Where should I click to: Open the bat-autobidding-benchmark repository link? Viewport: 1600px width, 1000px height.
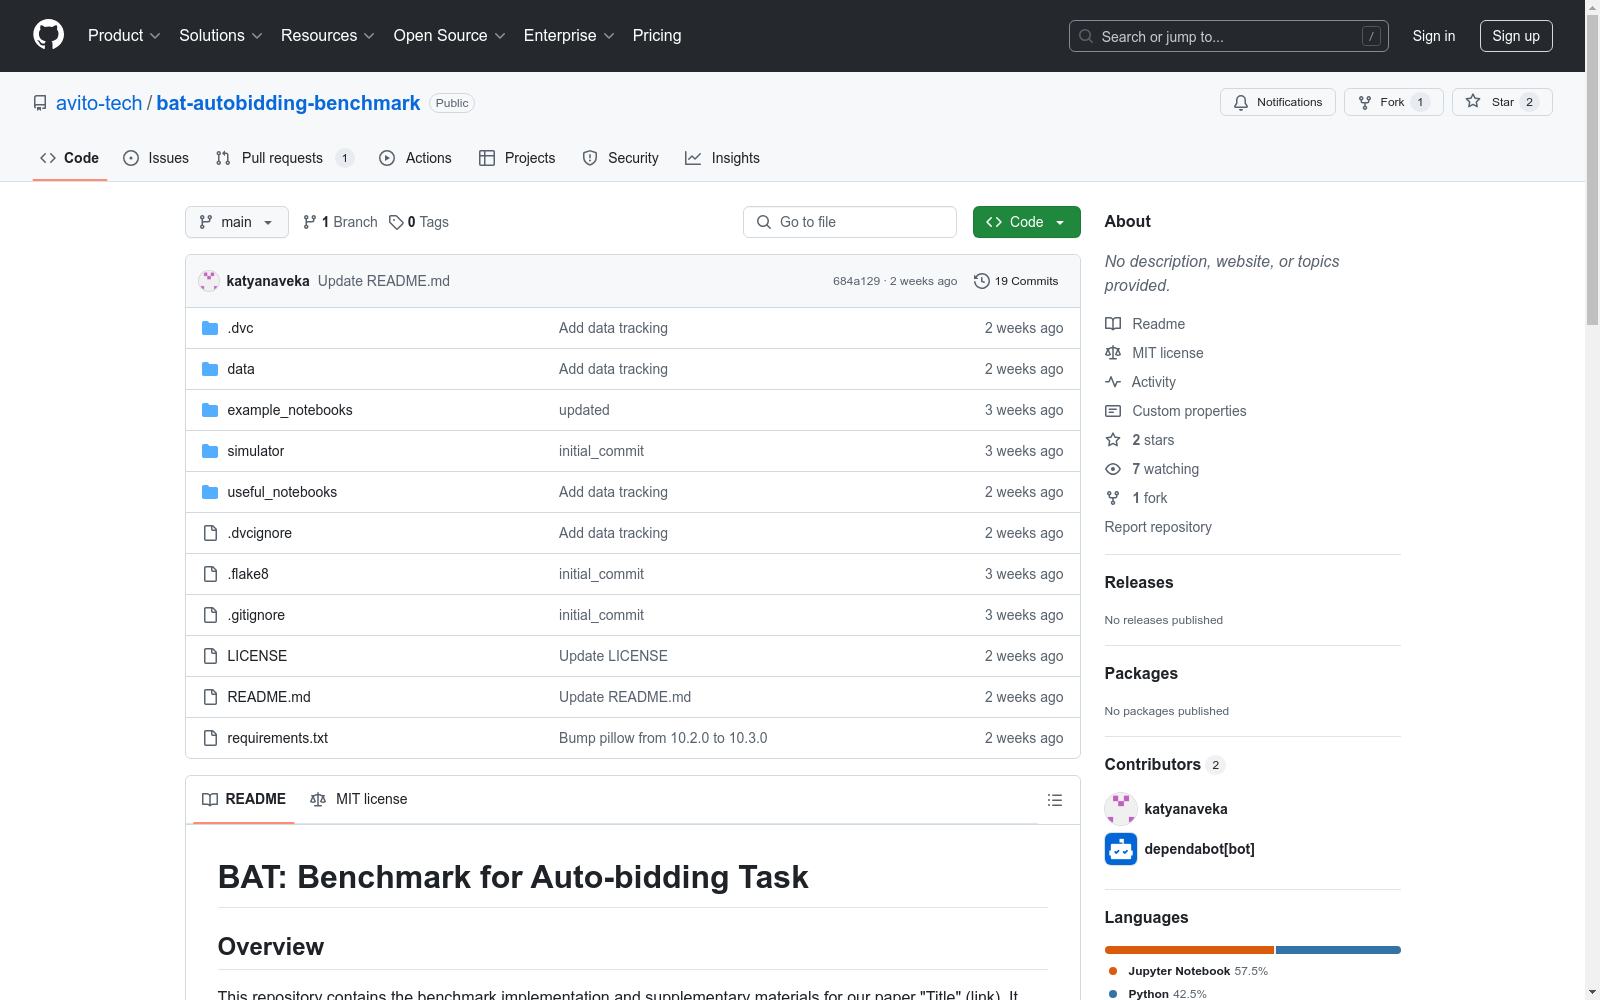pyautogui.click(x=288, y=103)
